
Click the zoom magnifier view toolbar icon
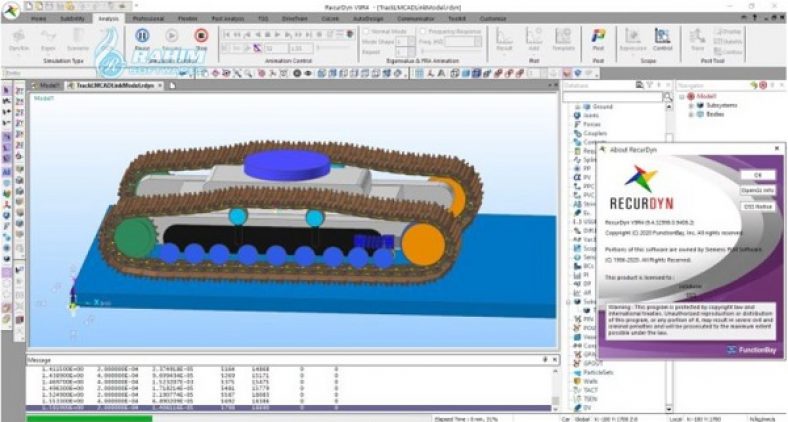point(248,73)
